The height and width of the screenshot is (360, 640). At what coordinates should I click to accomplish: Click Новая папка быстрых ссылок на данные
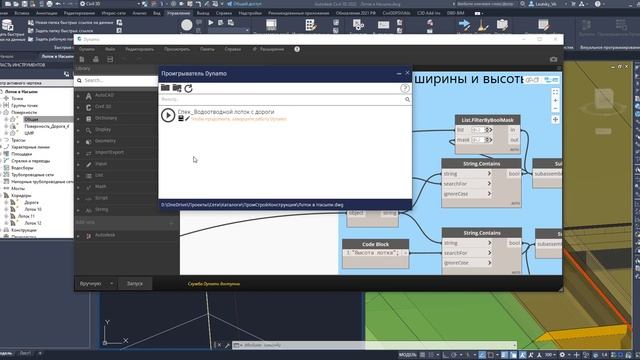tap(70, 22)
